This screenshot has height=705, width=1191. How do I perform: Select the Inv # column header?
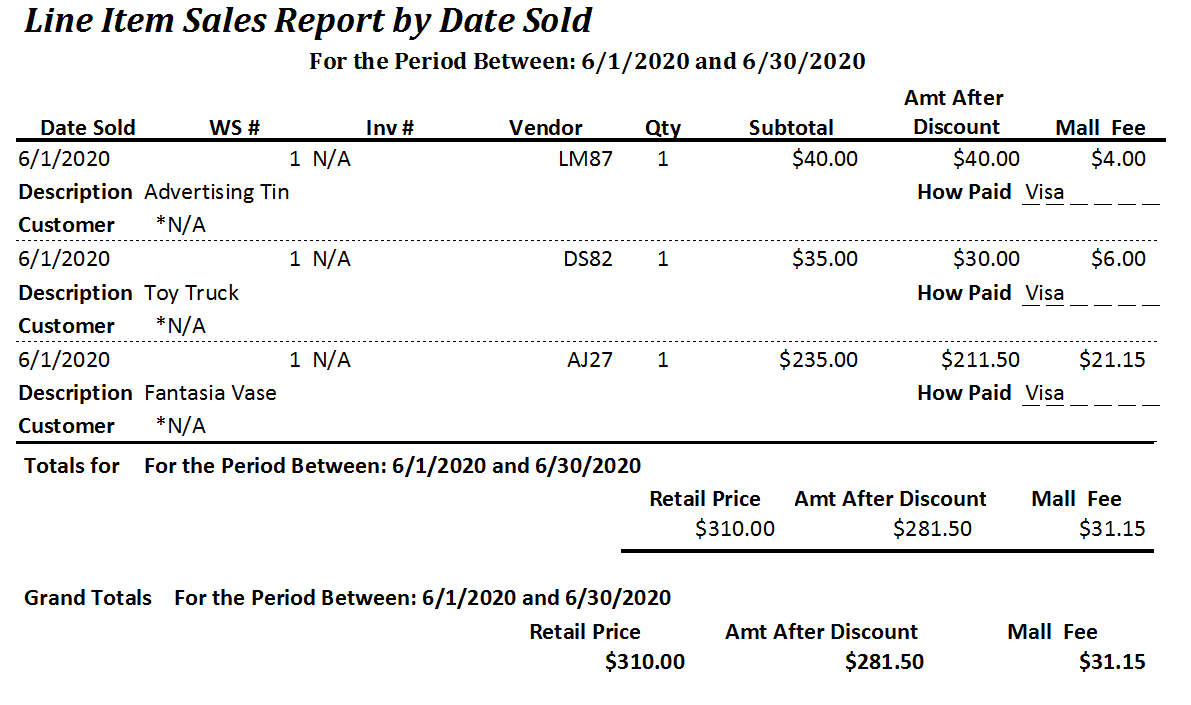point(389,127)
